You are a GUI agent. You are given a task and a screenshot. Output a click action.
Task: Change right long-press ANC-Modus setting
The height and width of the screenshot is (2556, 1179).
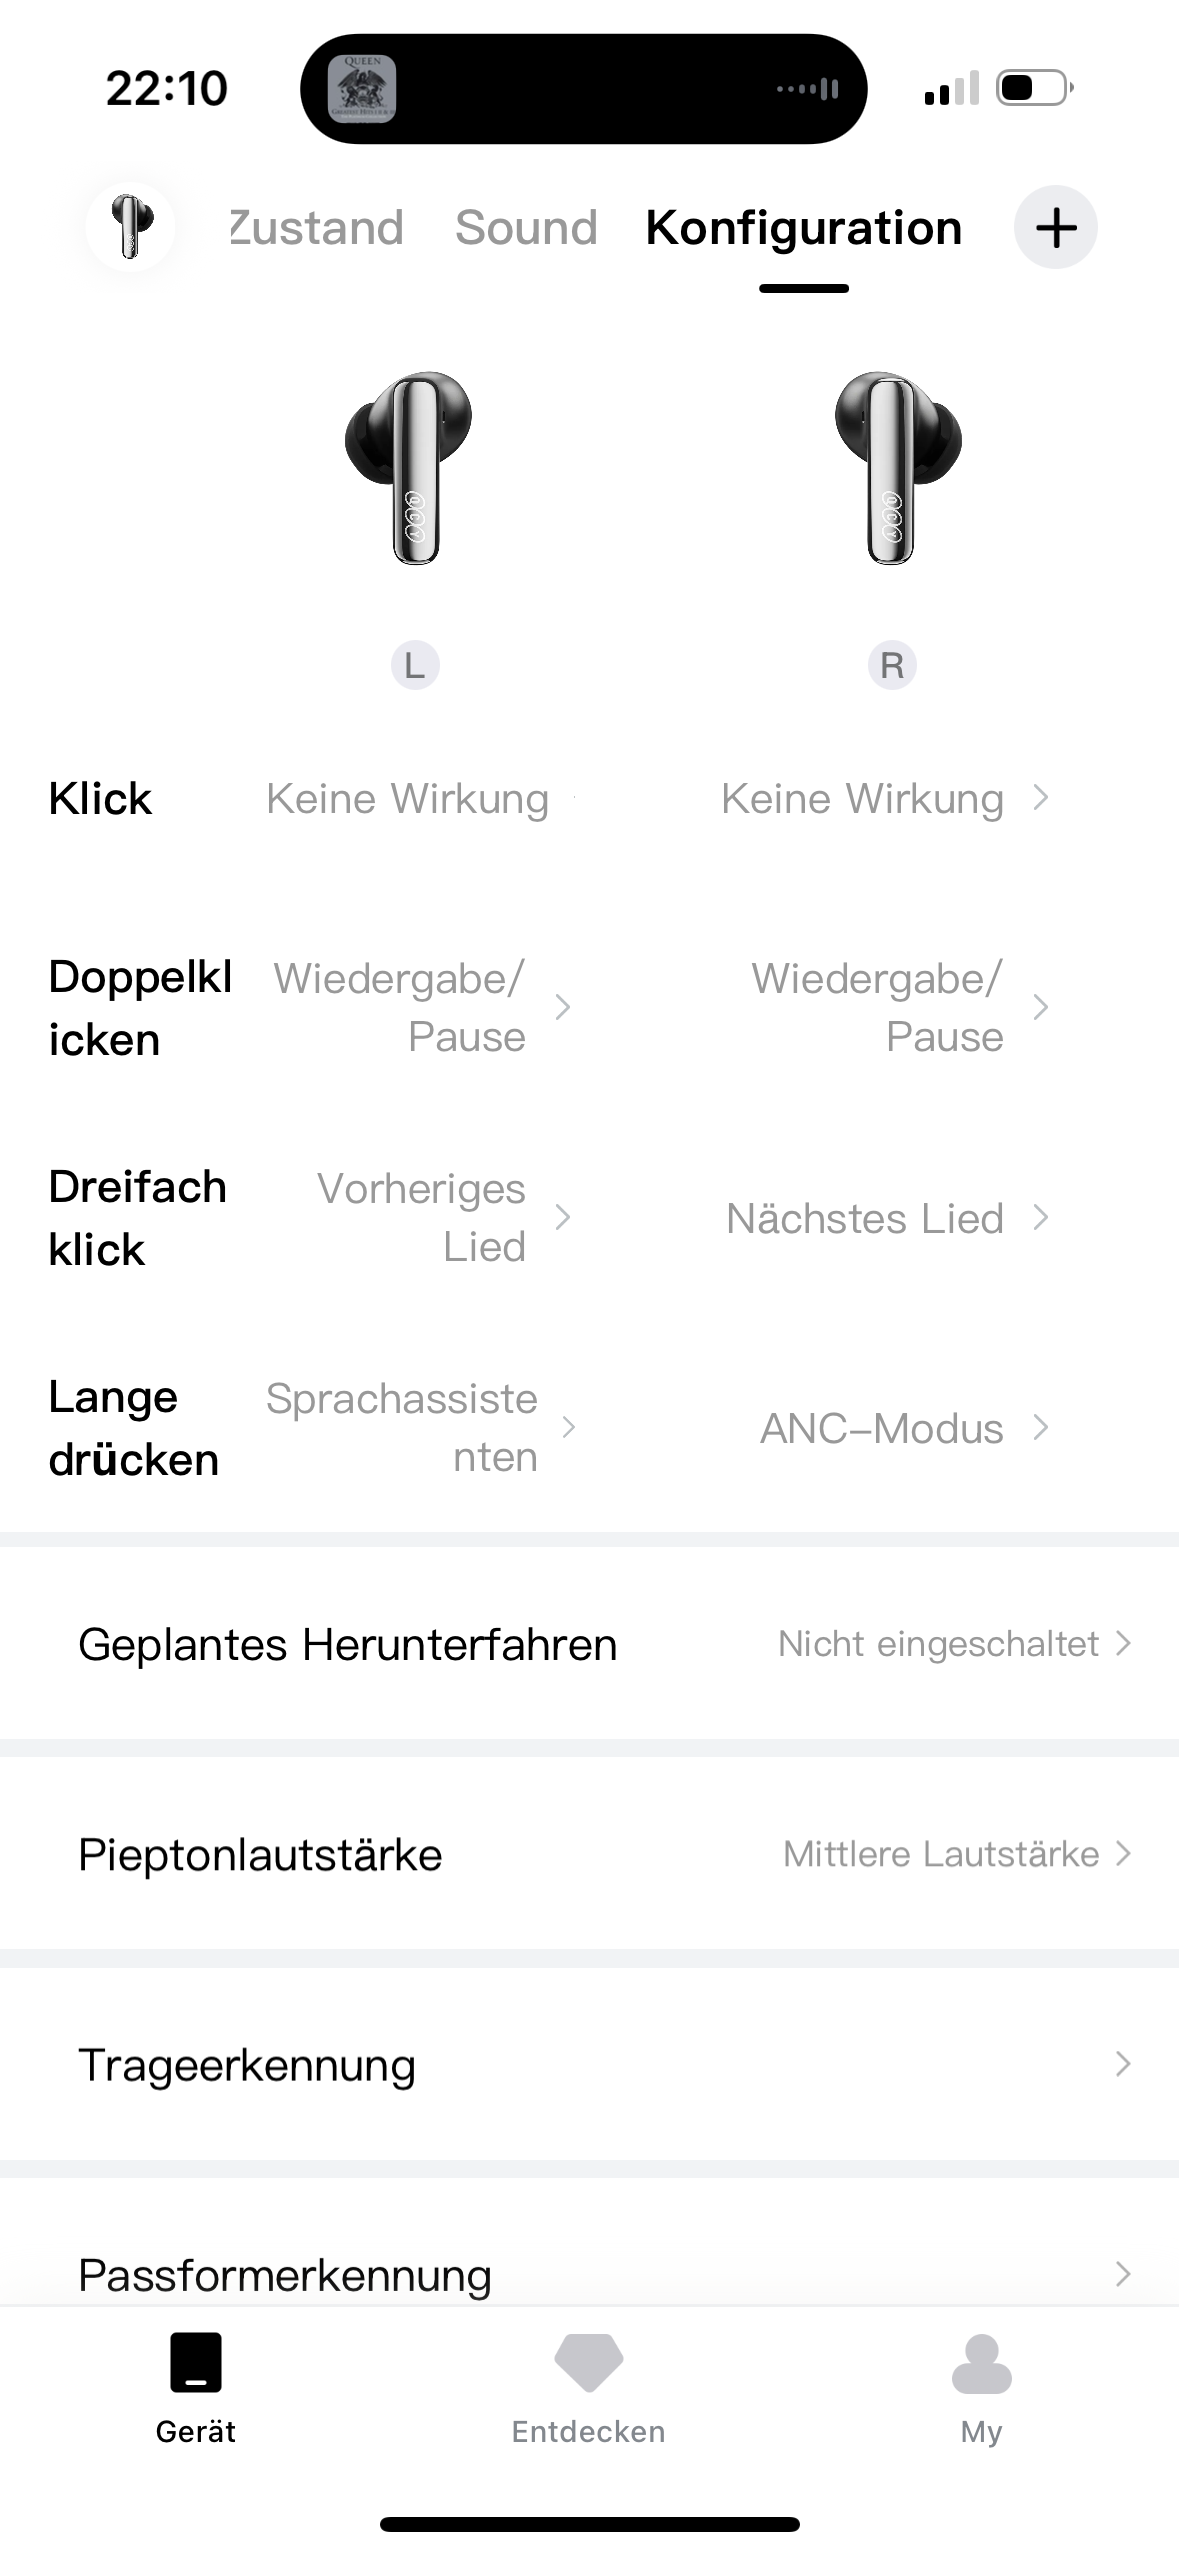[x=902, y=1428]
